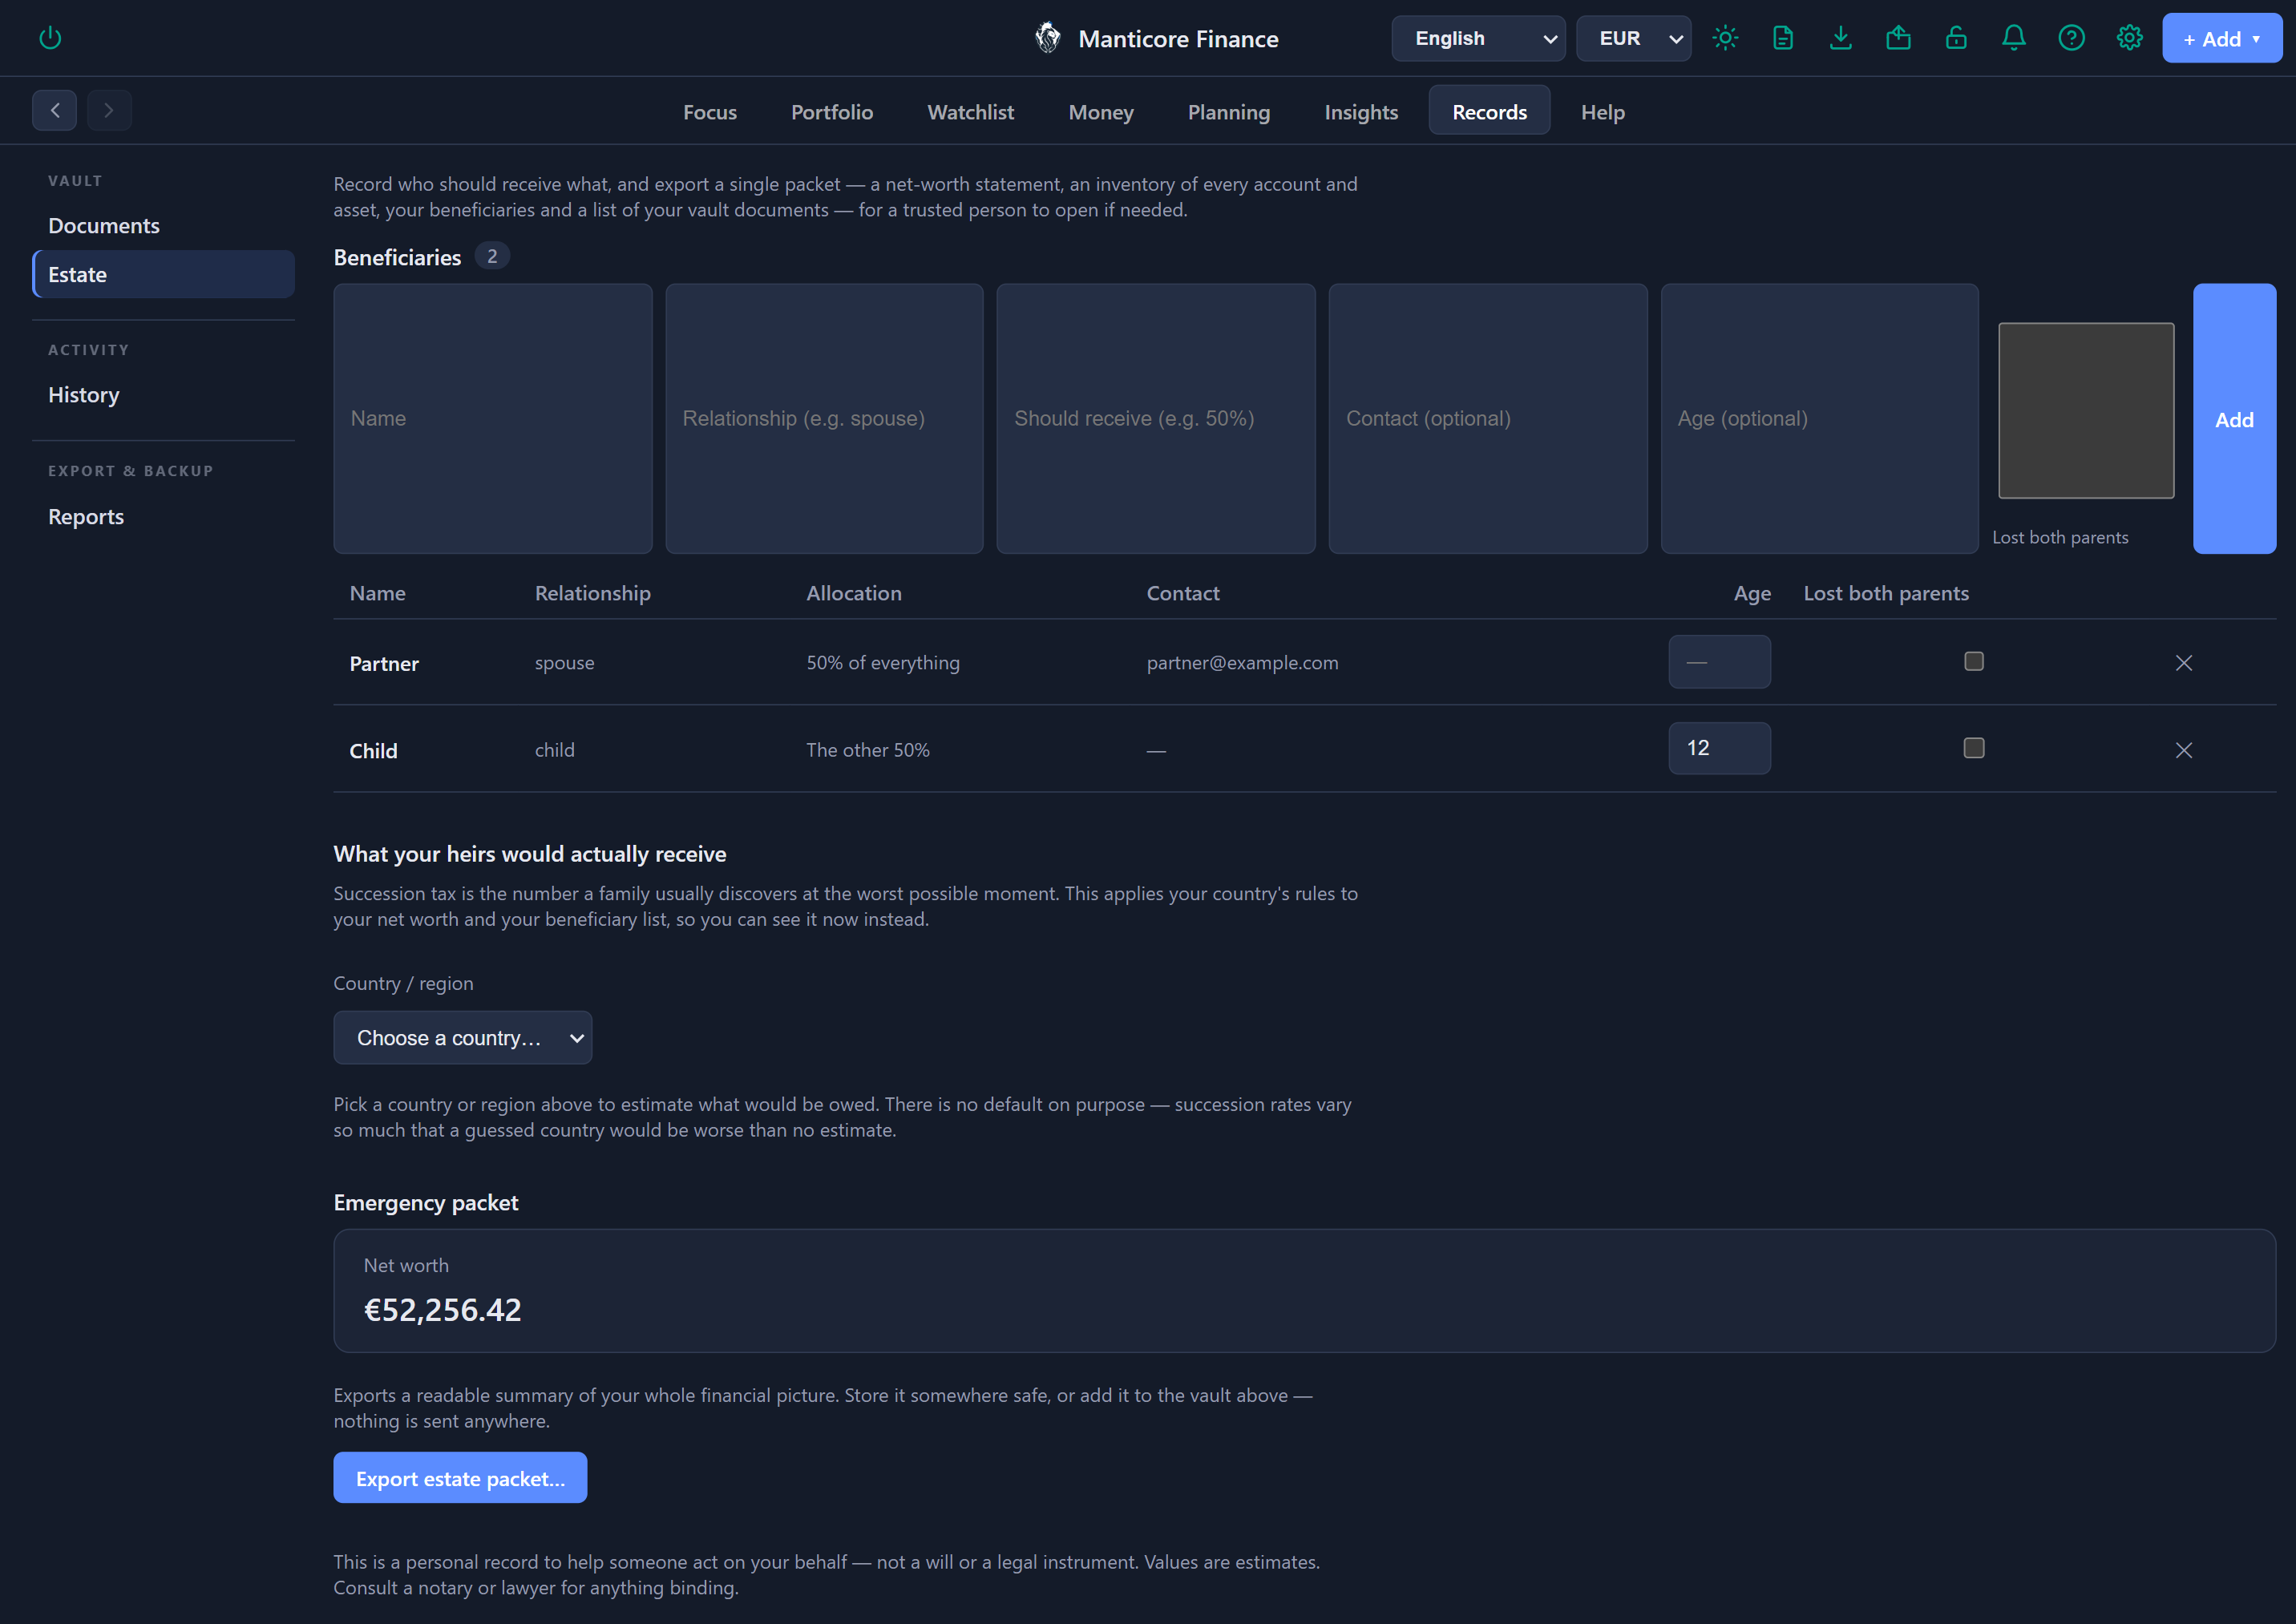The width and height of the screenshot is (2296, 1624).
Task: Click the blue Add beneficiary button
Action: coord(2234,419)
